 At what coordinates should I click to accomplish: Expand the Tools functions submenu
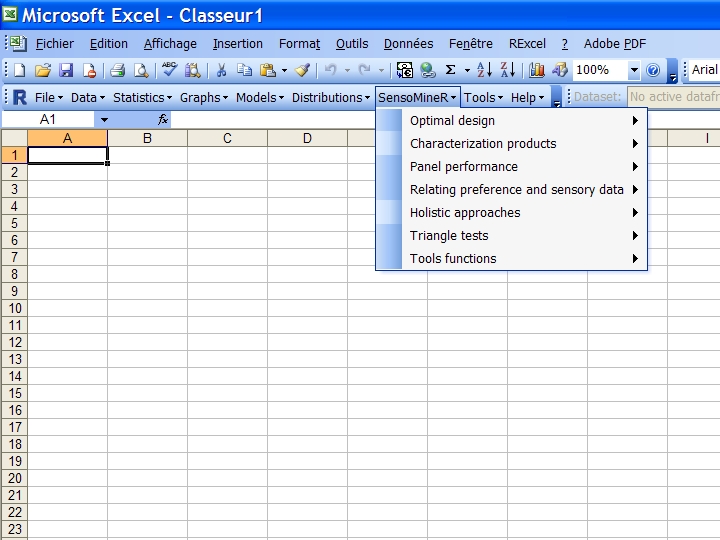[x=511, y=259]
